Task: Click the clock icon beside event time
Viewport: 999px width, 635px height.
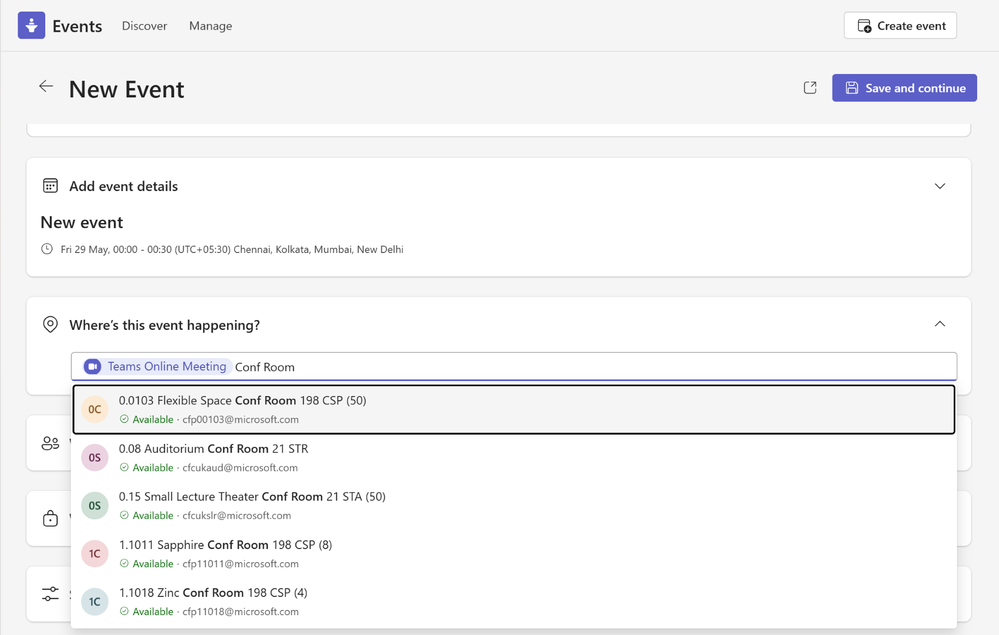Action: pyautogui.click(x=47, y=249)
